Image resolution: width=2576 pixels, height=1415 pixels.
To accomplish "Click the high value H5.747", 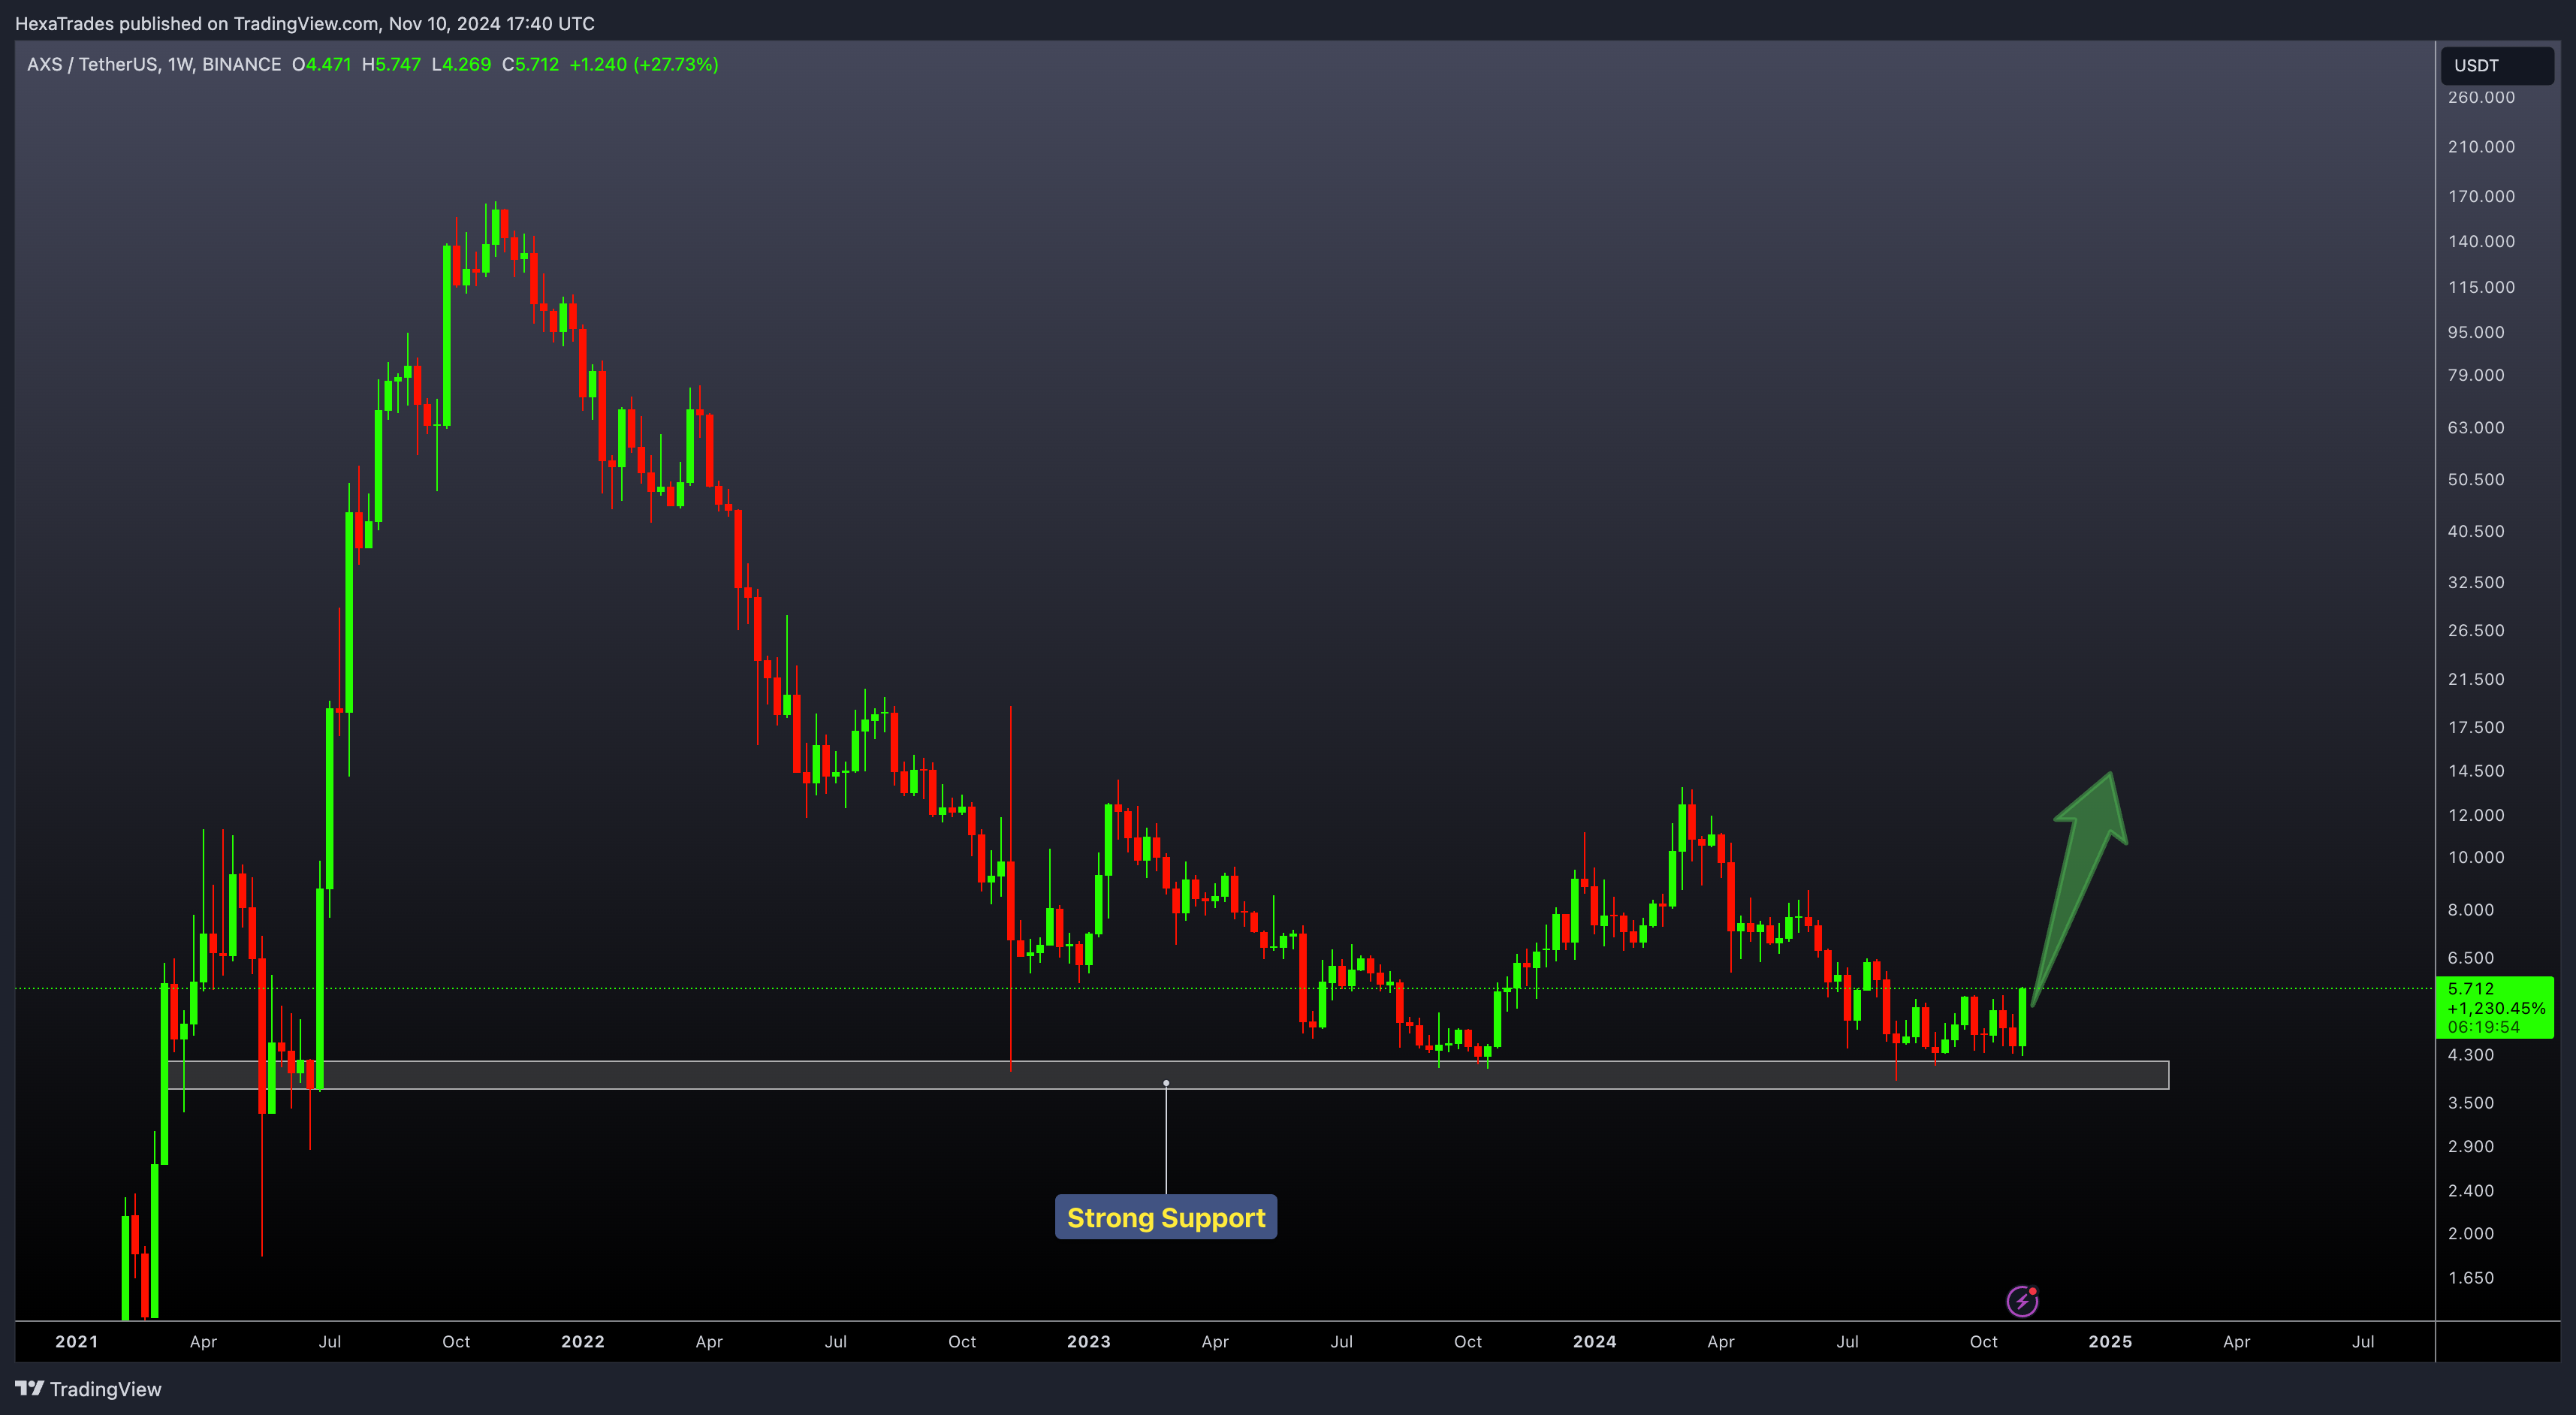I will point(391,64).
